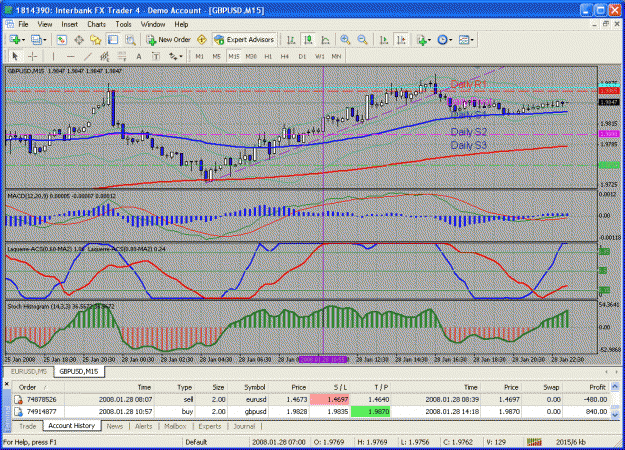Switch timeframe to H1
Image resolution: width=625 pixels, height=450 pixels.
(268, 57)
